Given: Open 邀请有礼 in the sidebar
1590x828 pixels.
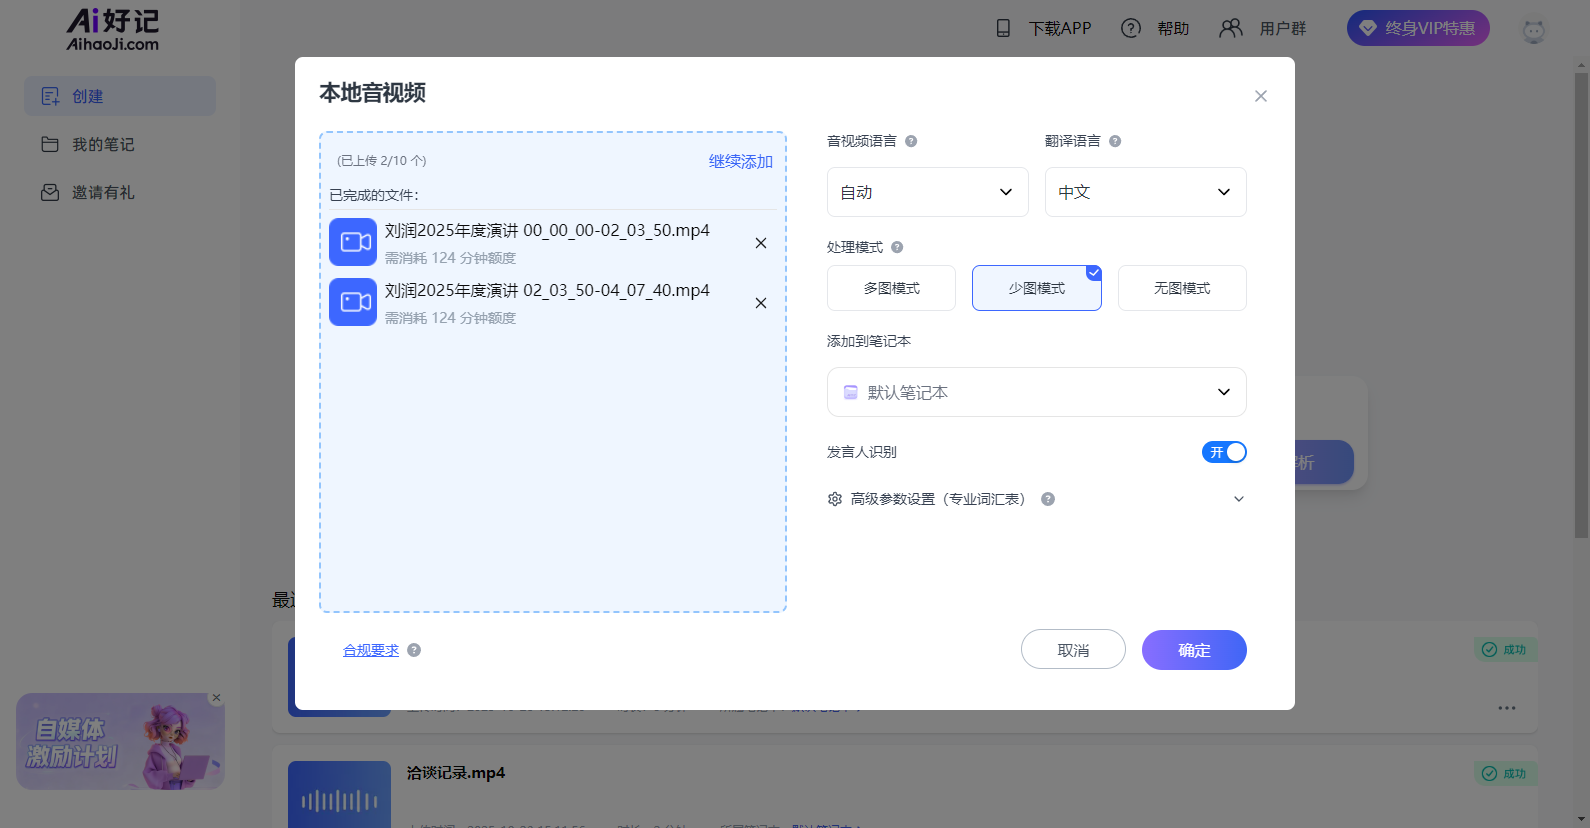Looking at the screenshot, I should pyautogui.click(x=102, y=192).
